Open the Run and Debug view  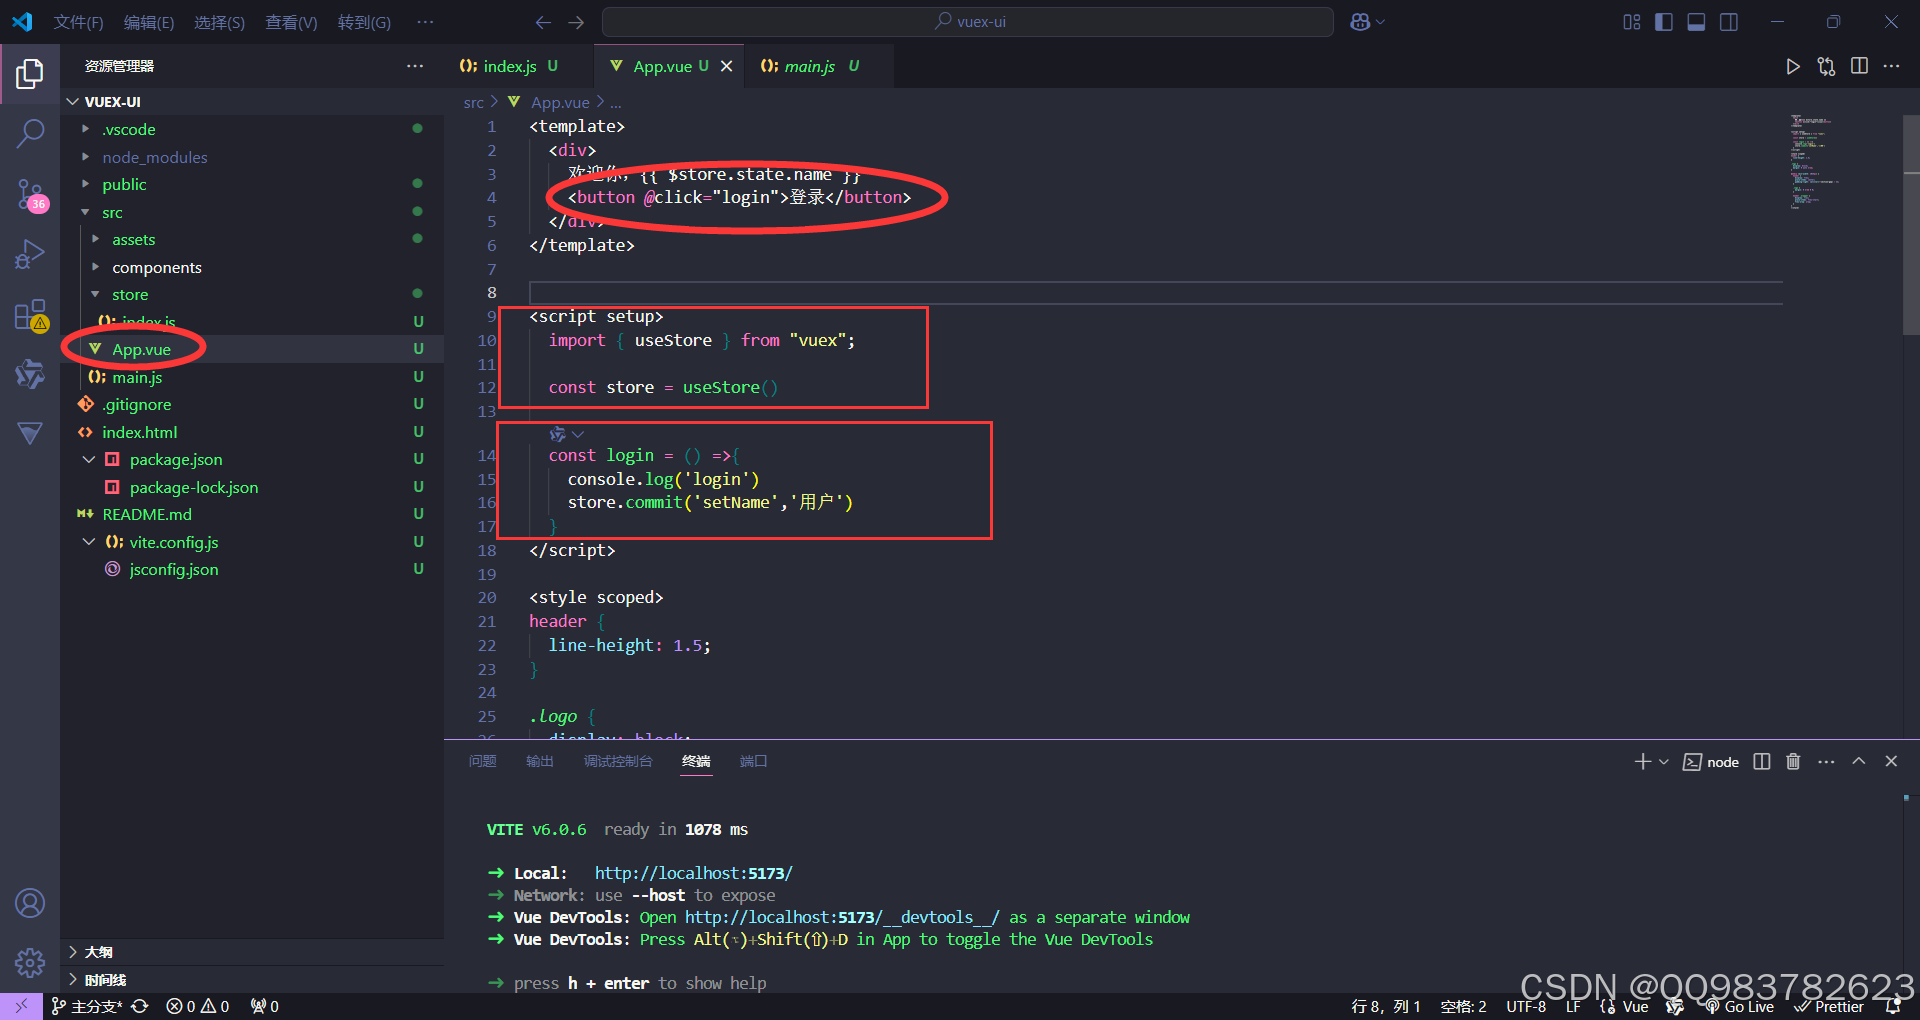click(30, 255)
